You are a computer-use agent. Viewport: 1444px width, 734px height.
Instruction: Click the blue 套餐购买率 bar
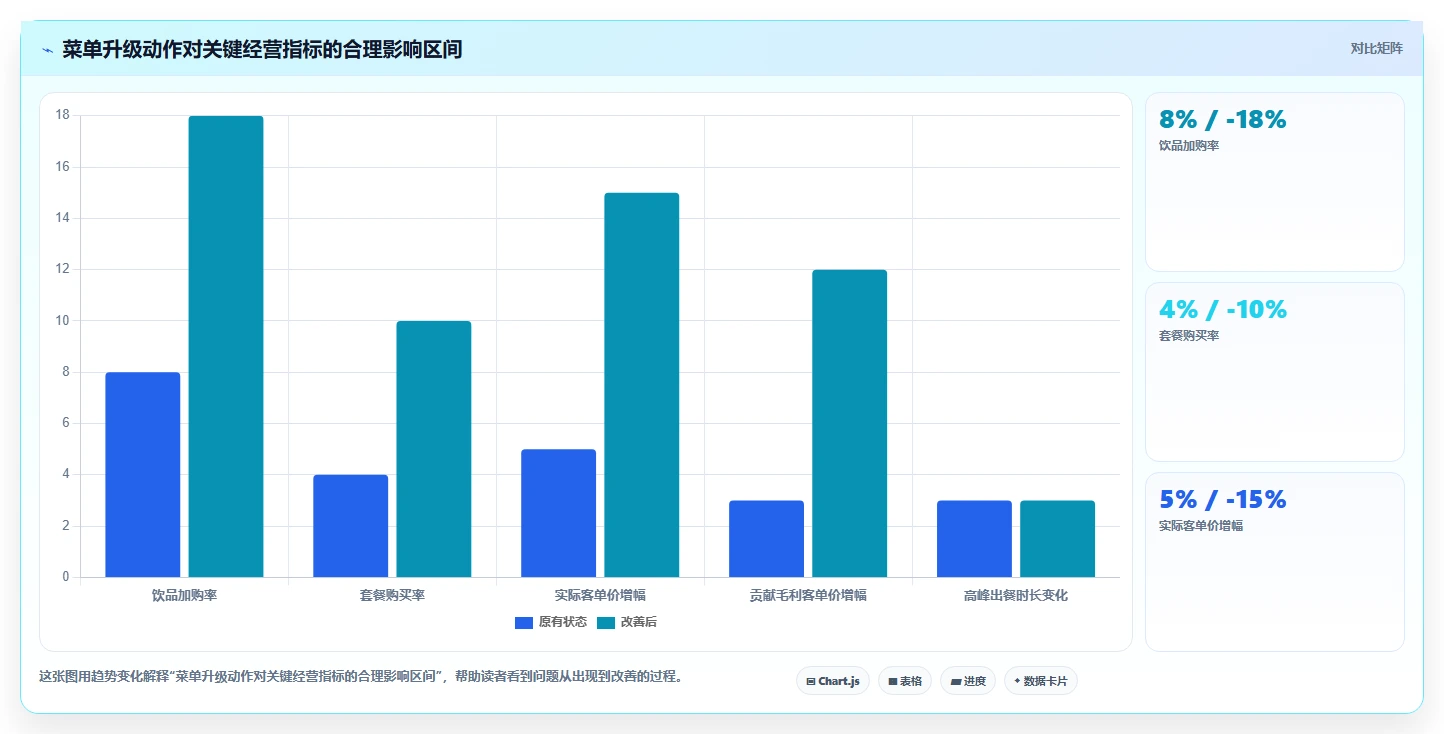pos(351,526)
